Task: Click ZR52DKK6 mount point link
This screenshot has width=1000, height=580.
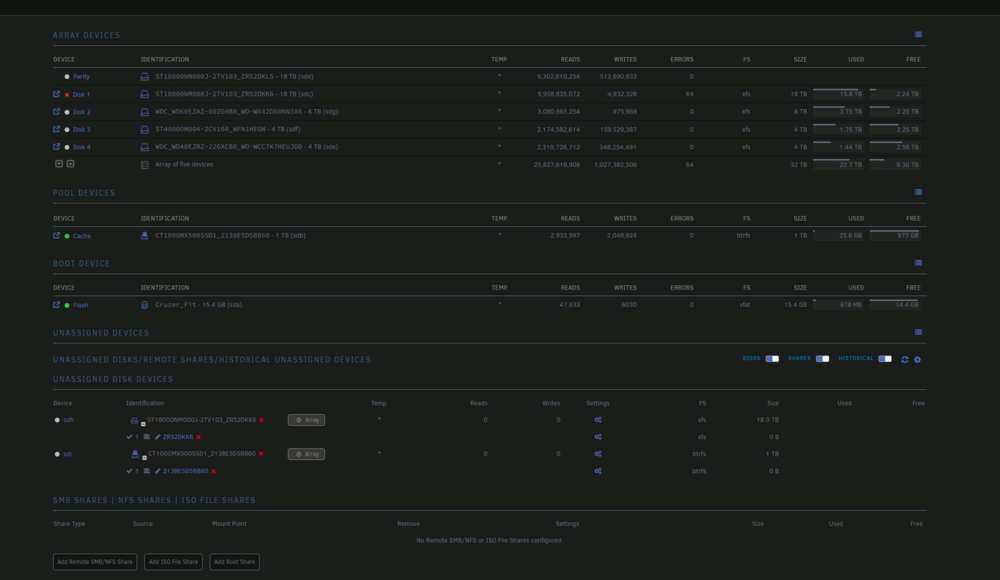Action: 178,437
